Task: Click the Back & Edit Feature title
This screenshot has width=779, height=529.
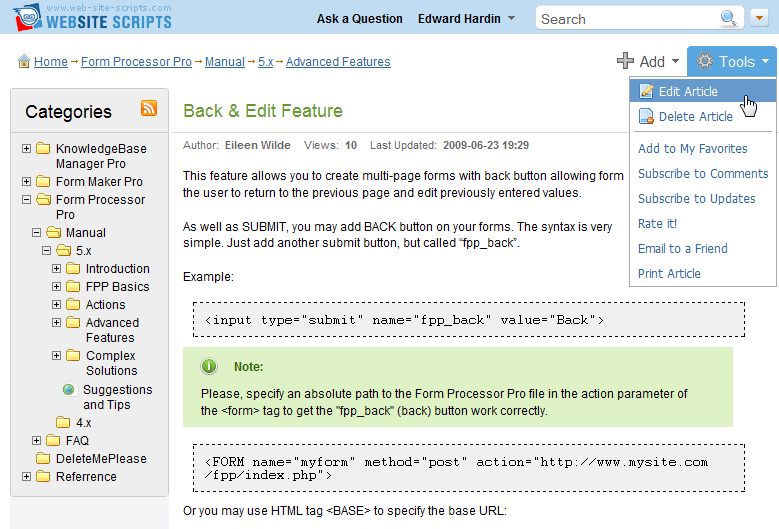Action: coord(263,110)
